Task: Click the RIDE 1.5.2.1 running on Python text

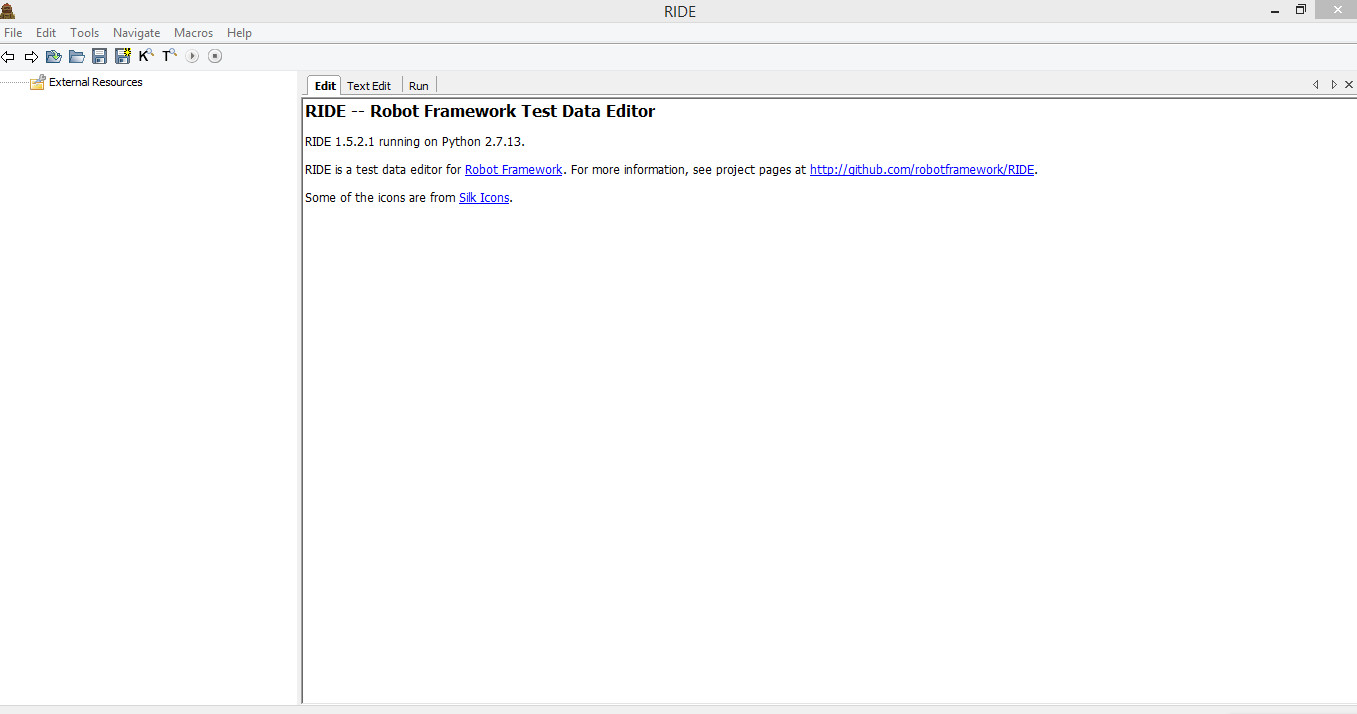Action: coord(415,142)
